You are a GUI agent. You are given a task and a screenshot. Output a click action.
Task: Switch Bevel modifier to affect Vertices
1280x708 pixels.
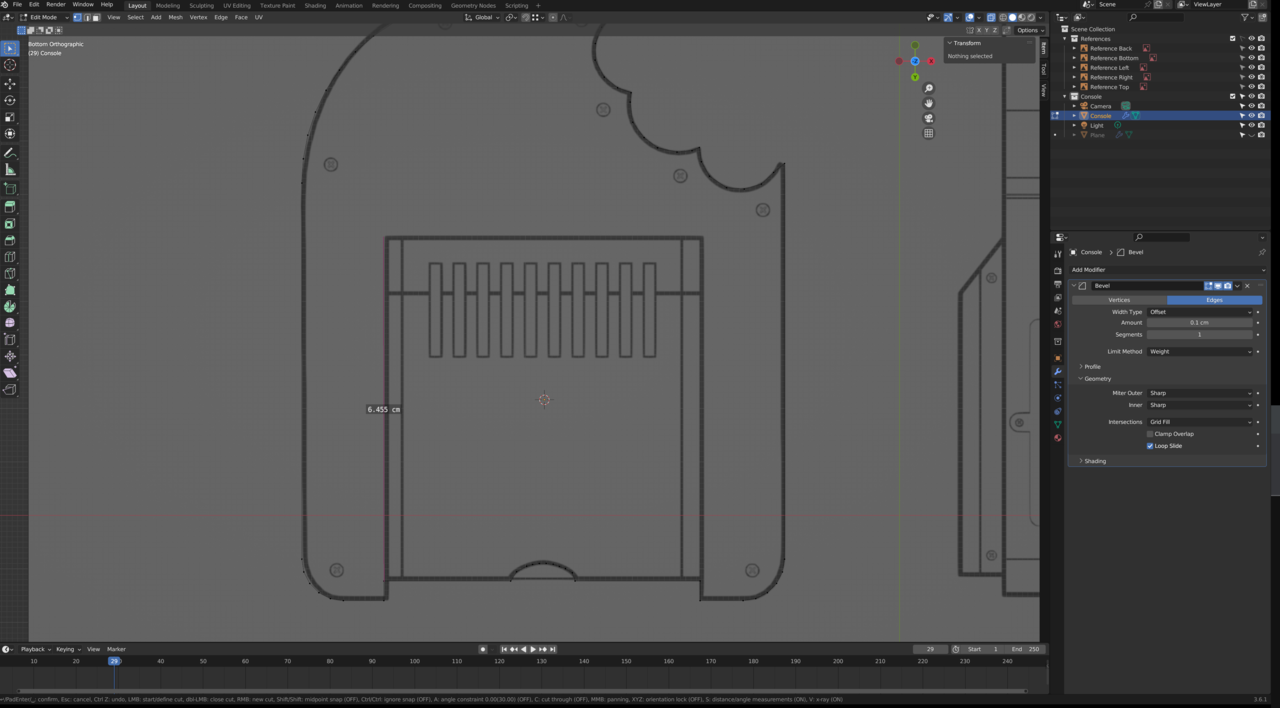pos(1119,299)
